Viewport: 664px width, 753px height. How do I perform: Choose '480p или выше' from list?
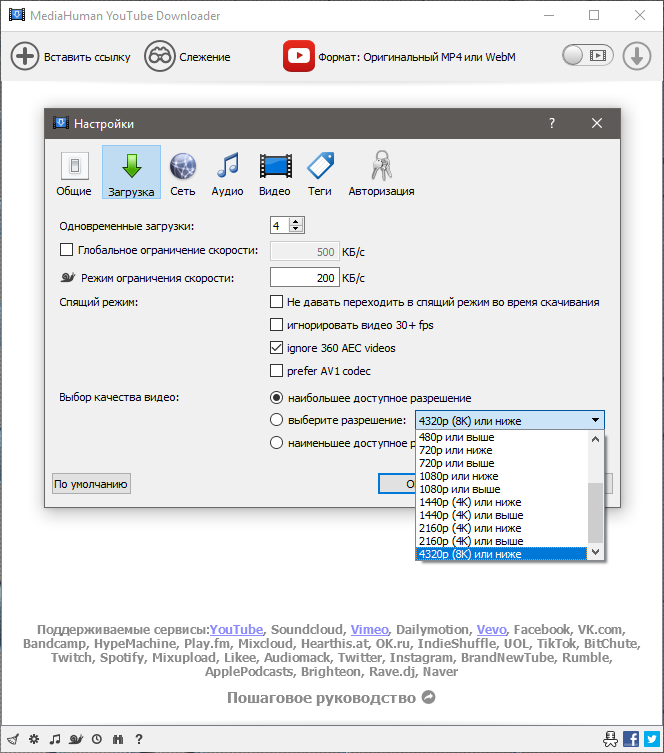(x=501, y=437)
